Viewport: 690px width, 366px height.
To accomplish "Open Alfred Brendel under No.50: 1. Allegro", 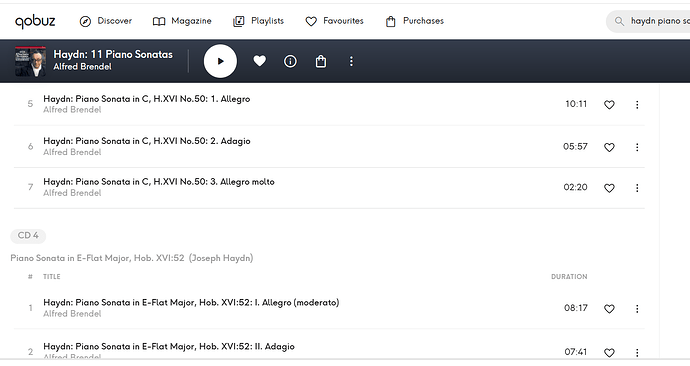I will 72,110.
